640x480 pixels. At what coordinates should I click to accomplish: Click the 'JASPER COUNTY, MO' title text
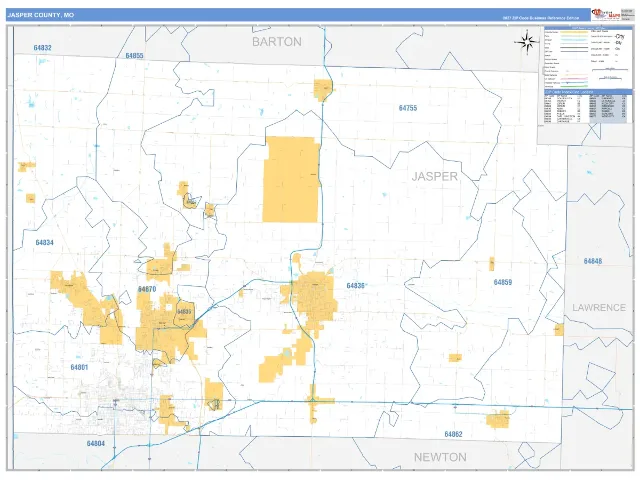pos(40,15)
